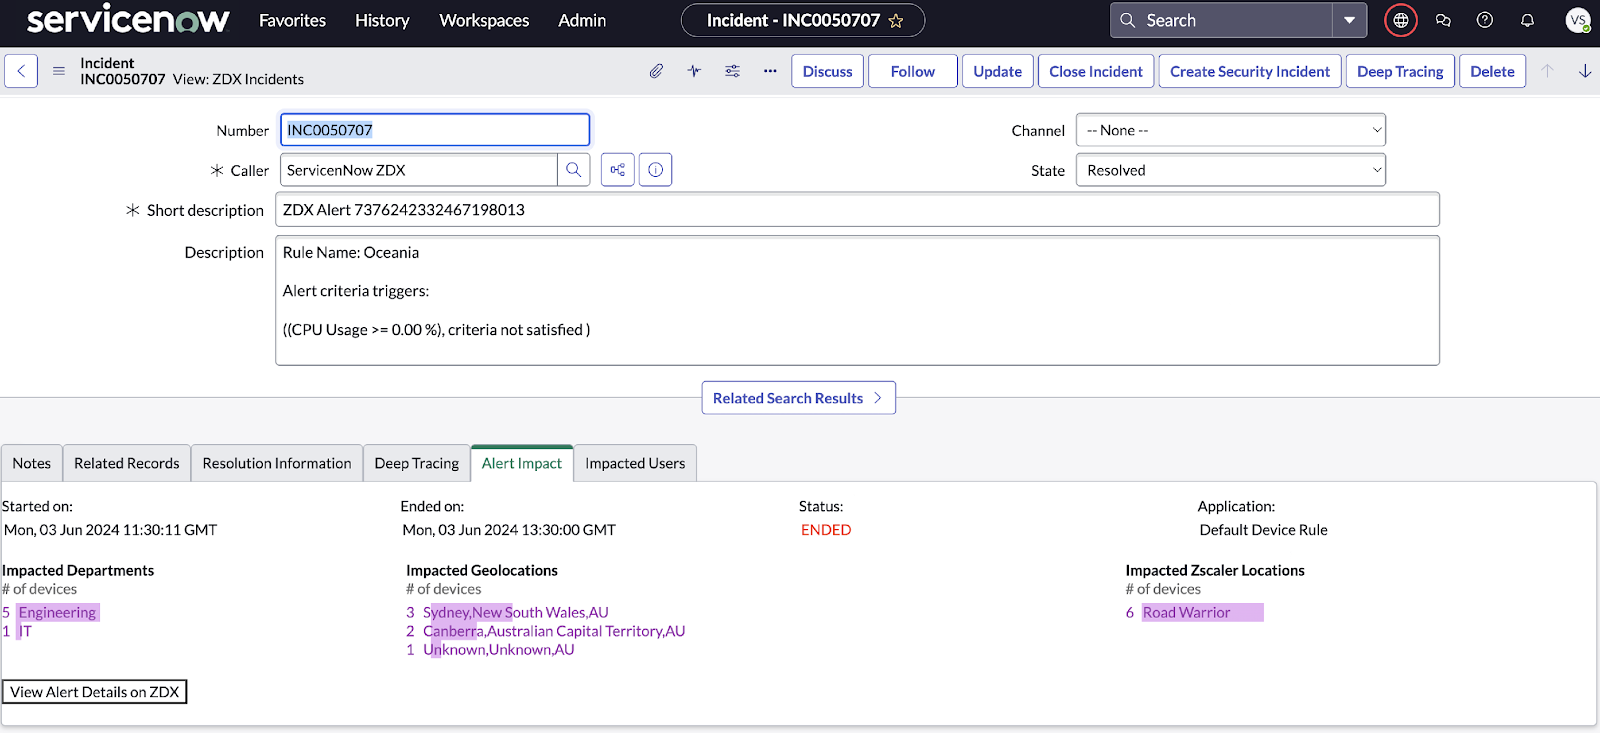Click inside the Description text area

[857, 300]
